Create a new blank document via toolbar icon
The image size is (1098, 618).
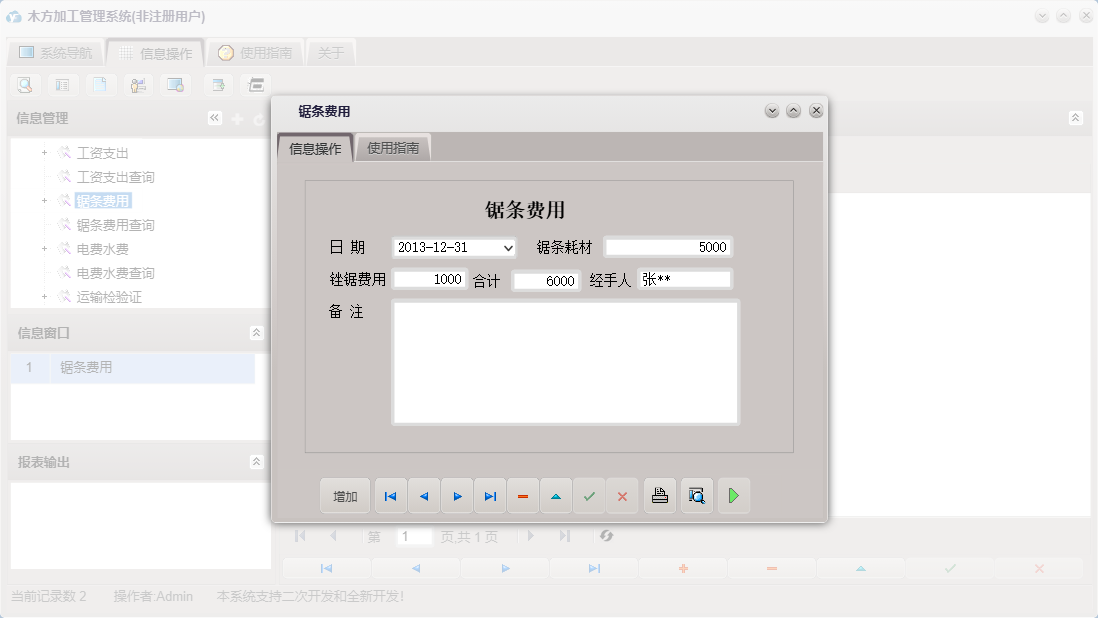coord(100,84)
